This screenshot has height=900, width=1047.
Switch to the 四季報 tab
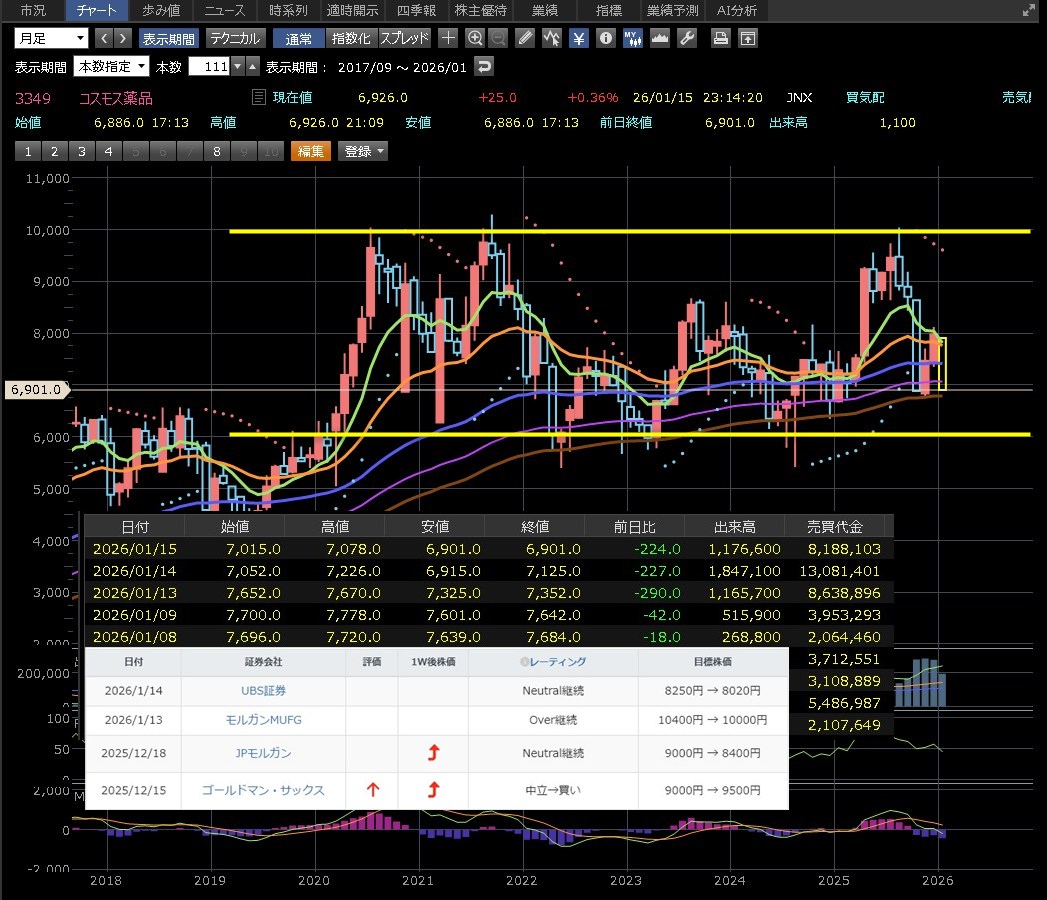(x=416, y=11)
